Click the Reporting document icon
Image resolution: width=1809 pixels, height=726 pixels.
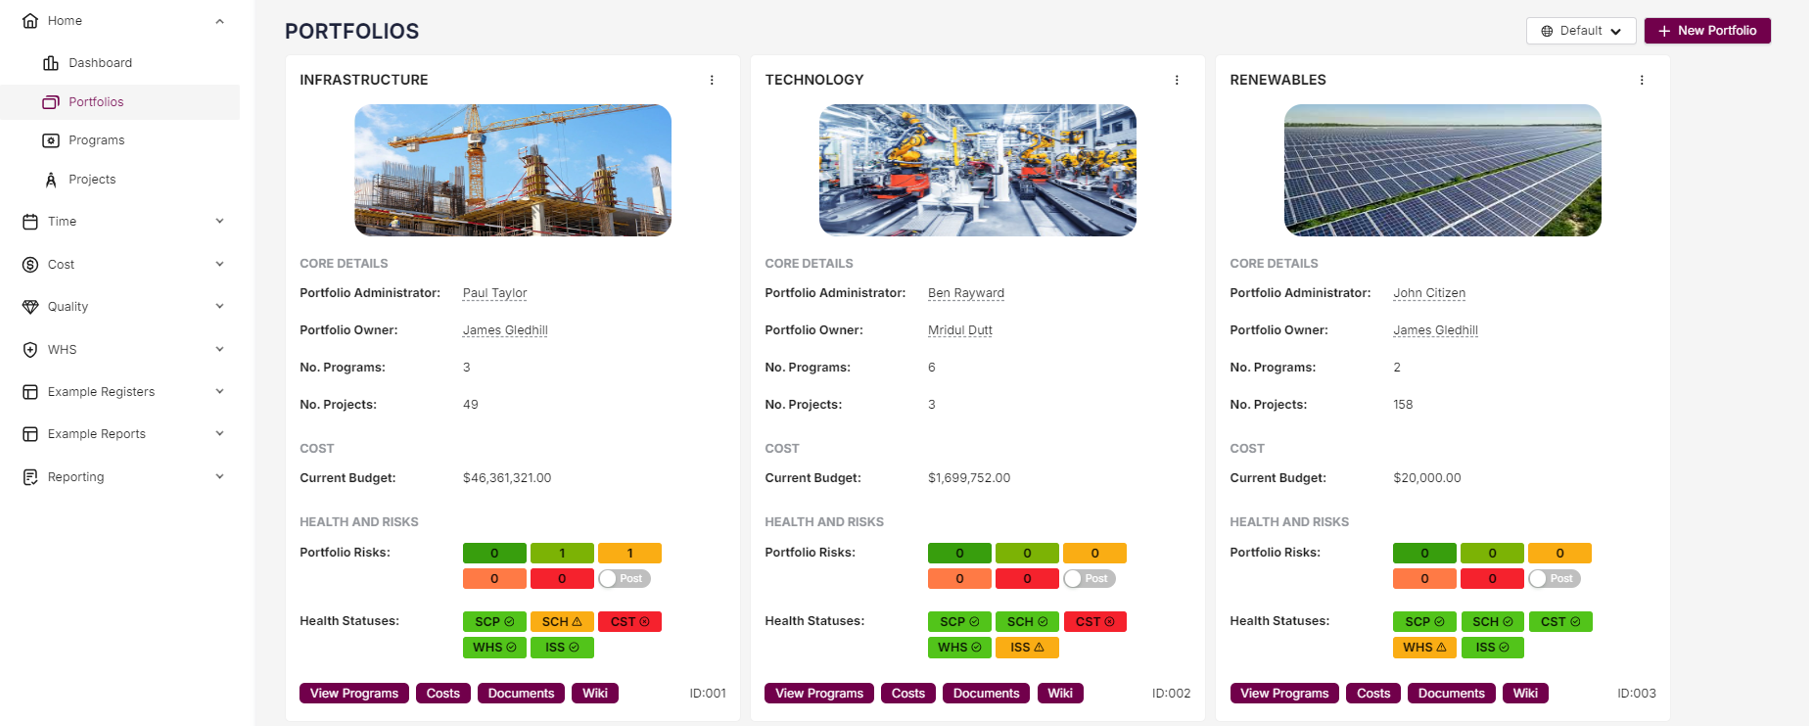click(30, 477)
